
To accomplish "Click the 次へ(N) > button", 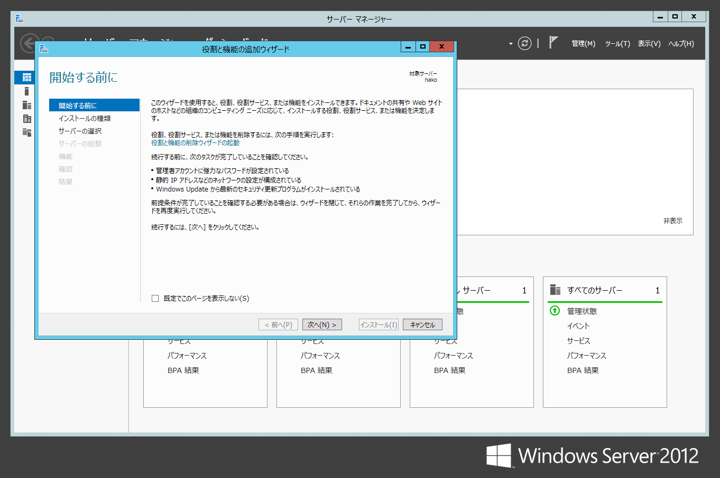I will (321, 325).
